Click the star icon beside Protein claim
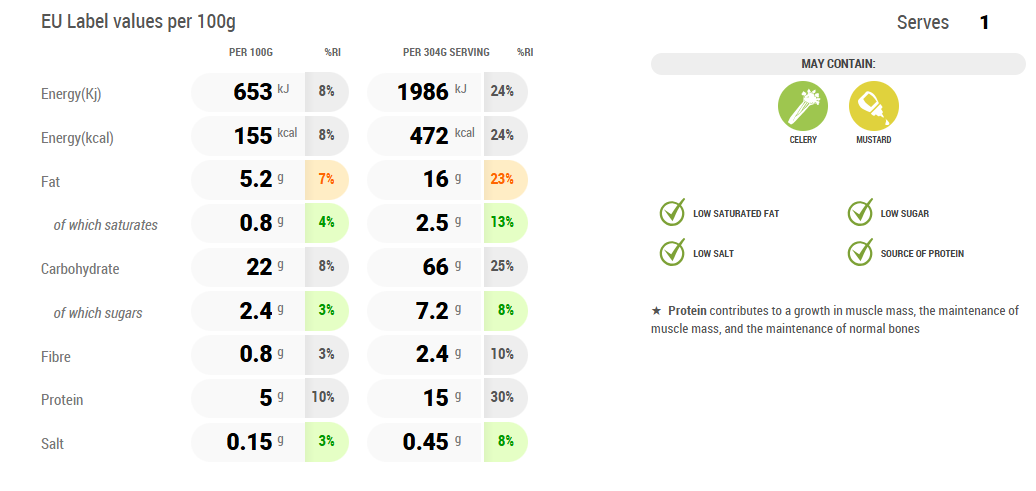 pyautogui.click(x=656, y=311)
